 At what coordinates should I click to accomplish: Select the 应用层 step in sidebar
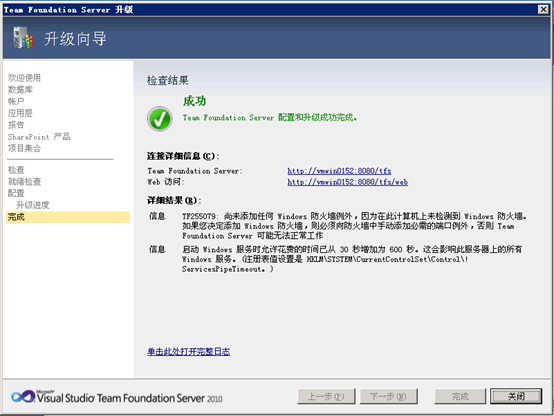coord(20,113)
